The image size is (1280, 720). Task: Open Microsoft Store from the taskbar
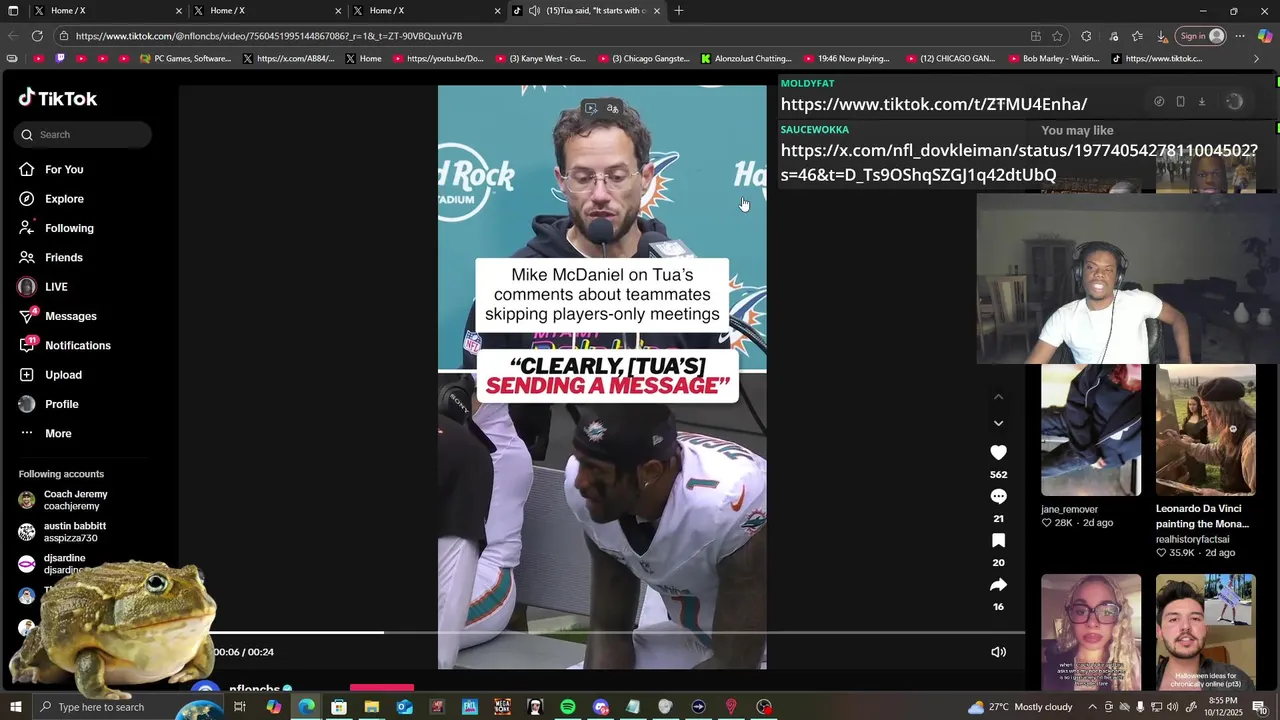pyautogui.click(x=338, y=707)
